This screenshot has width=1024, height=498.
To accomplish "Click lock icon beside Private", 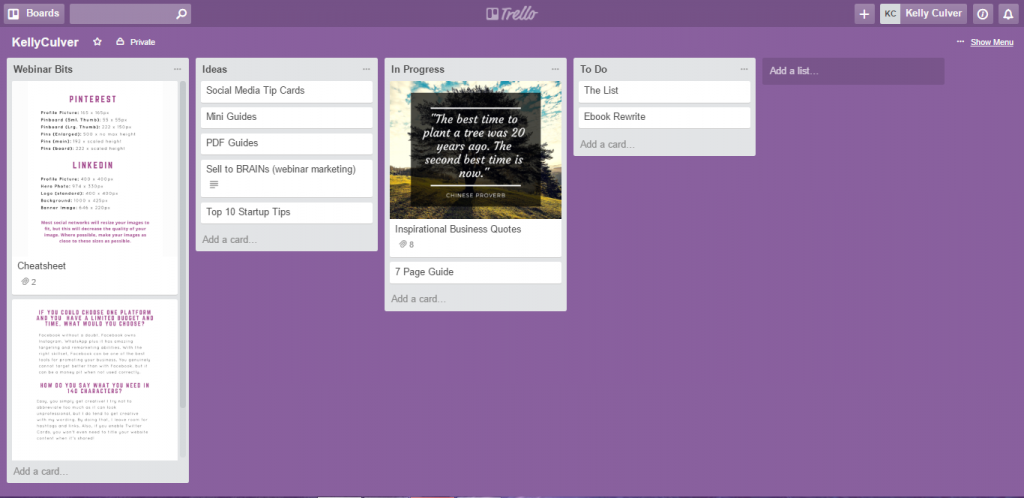I will tap(120, 42).
